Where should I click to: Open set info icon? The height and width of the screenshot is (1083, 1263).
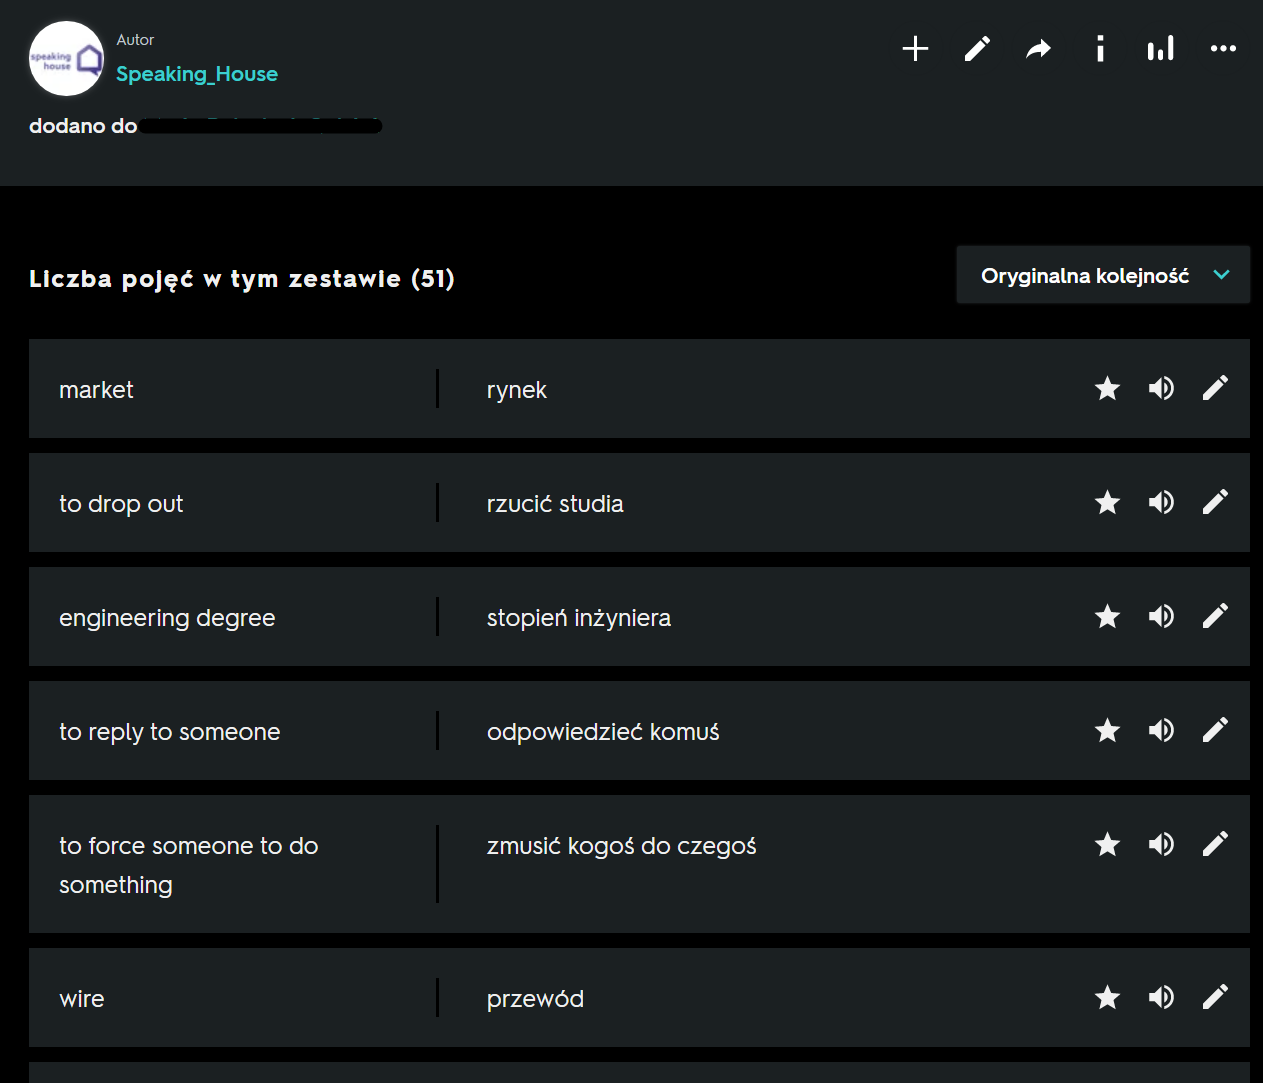pyautogui.click(x=1100, y=49)
